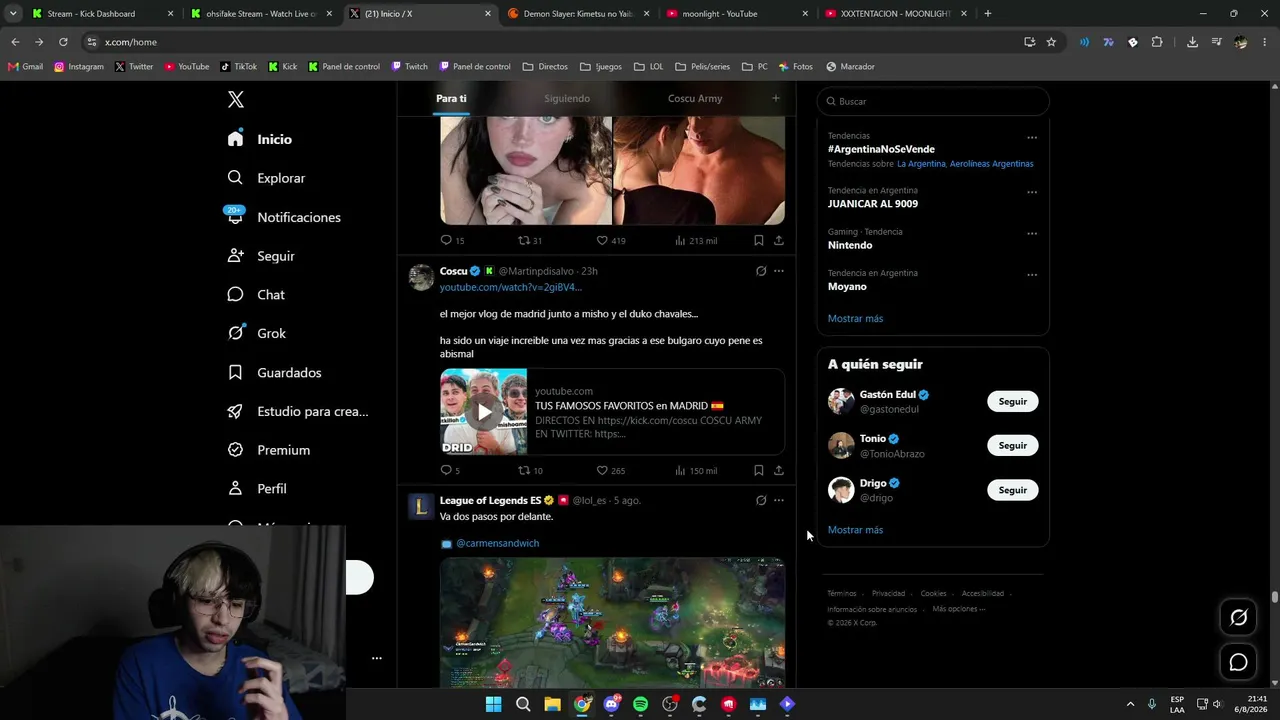
Task: Open the floating Grok button
Action: click(x=1238, y=617)
